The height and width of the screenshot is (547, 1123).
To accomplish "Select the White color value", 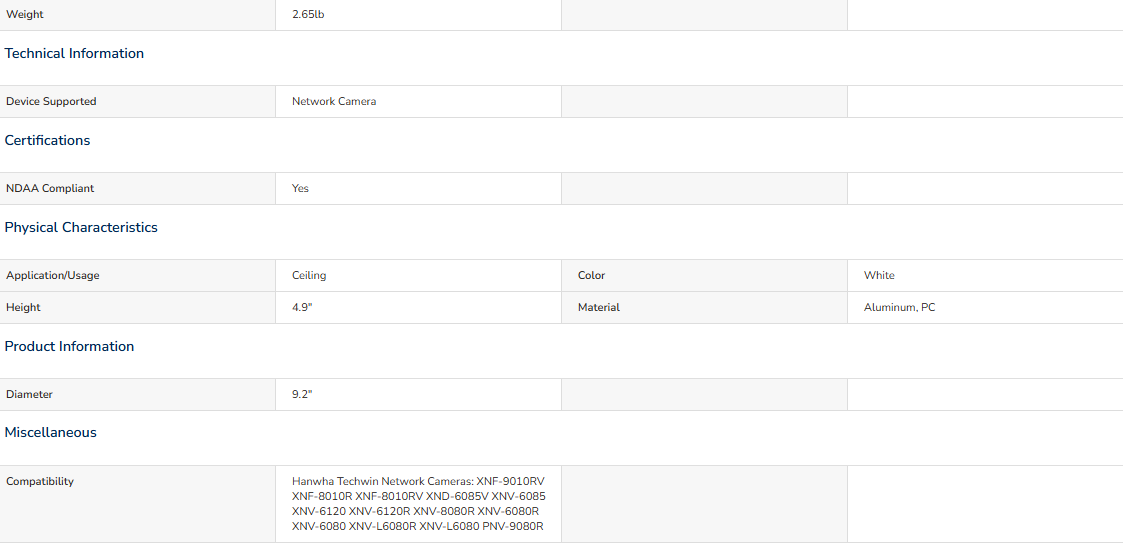I will point(879,276).
